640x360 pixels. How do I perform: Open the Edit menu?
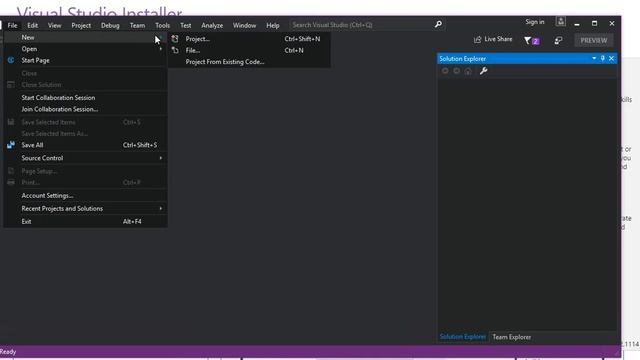(x=33, y=25)
